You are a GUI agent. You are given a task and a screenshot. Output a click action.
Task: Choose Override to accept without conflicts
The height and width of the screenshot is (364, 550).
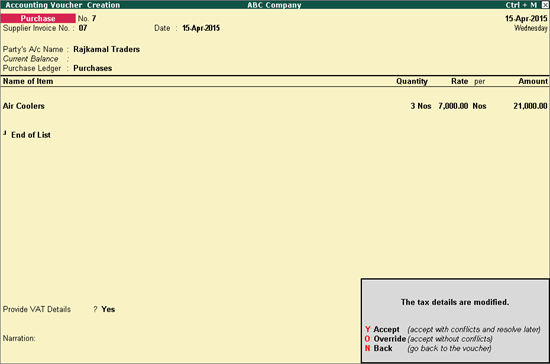(389, 339)
